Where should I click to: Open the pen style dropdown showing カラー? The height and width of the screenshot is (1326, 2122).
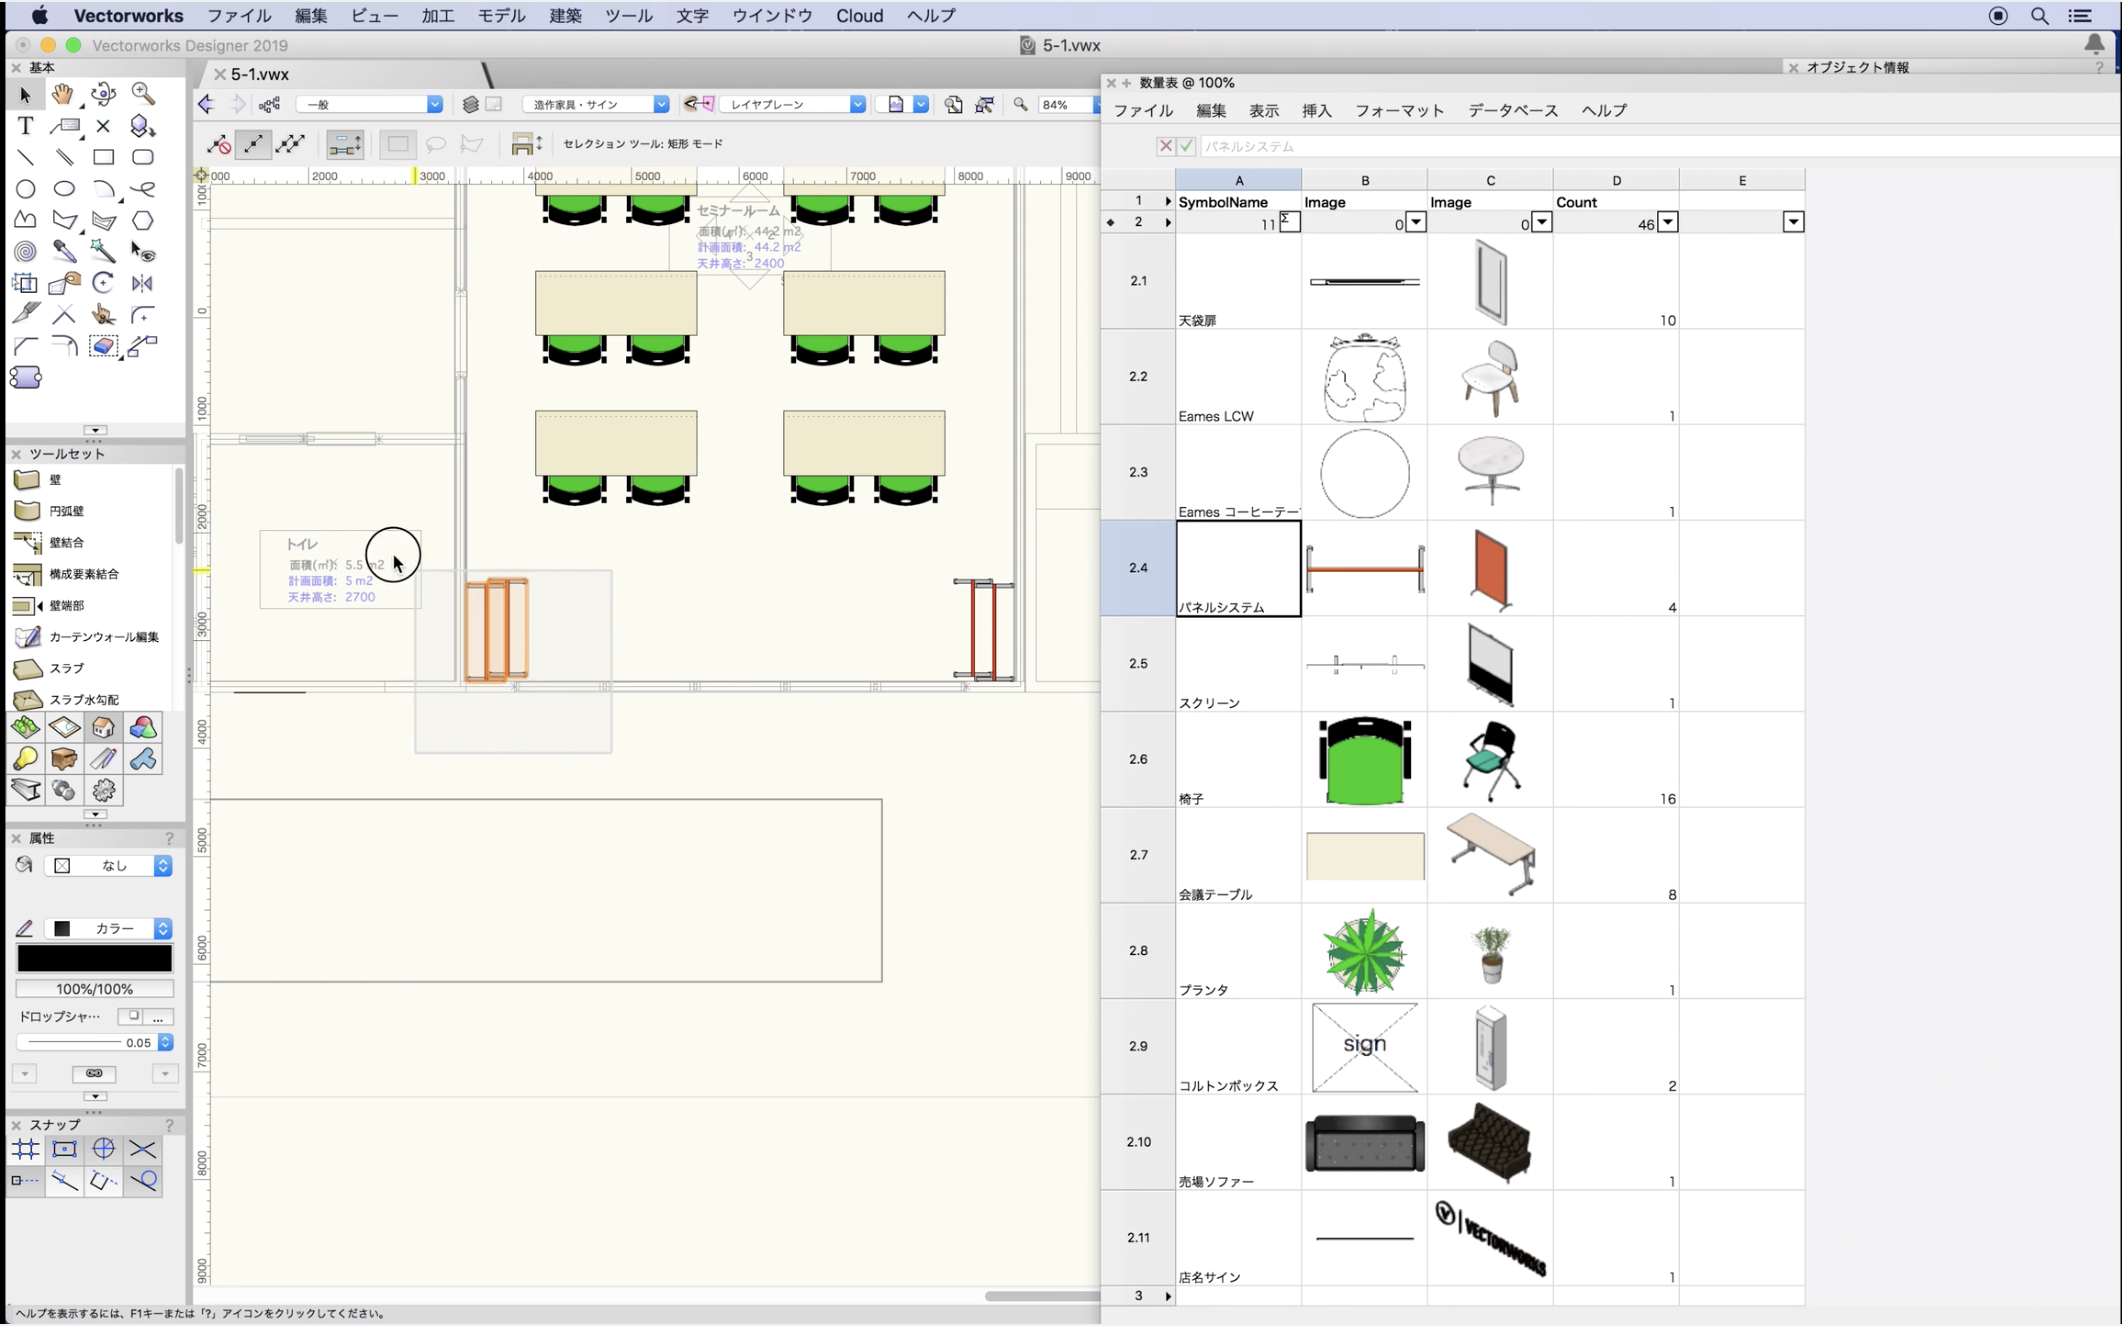(109, 929)
